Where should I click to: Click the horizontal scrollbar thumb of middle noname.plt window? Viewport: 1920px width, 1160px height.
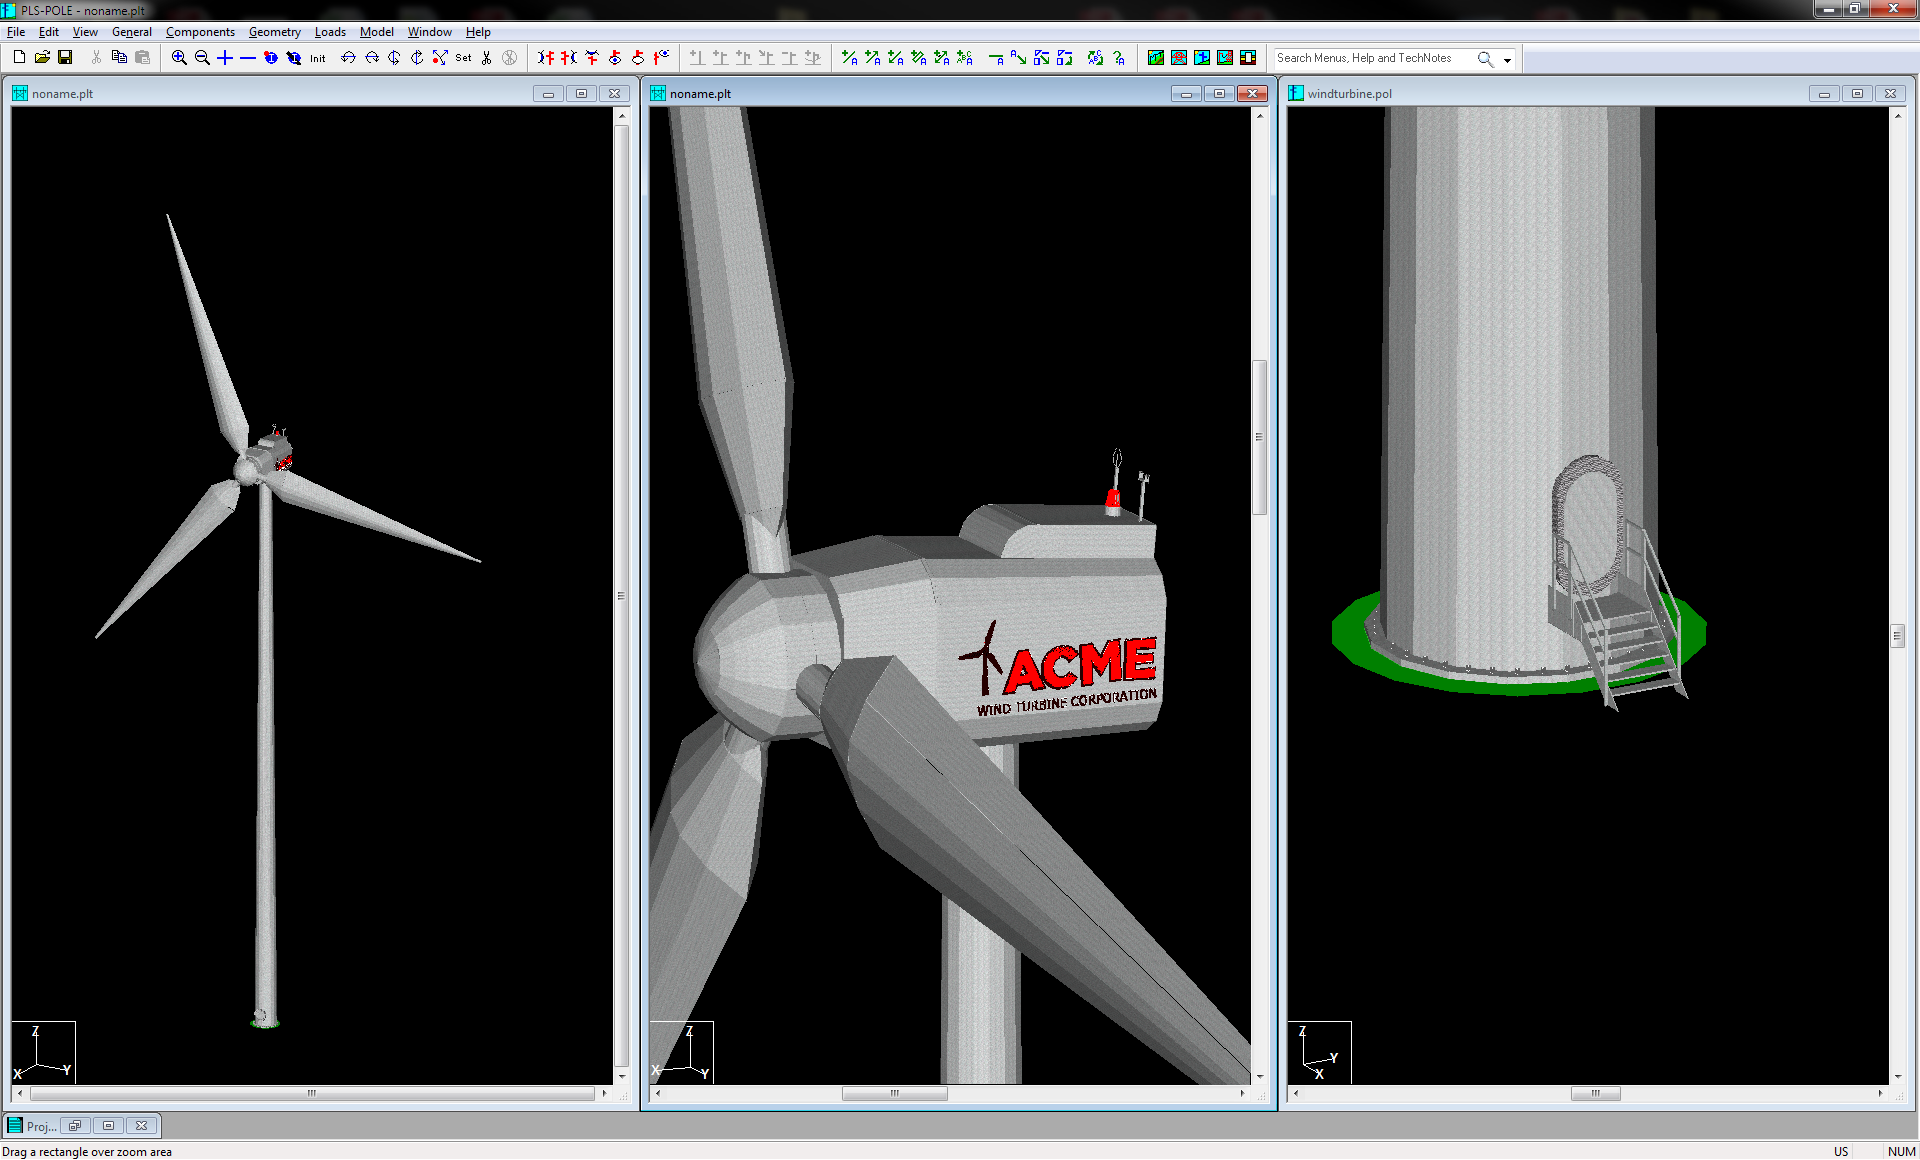[894, 1093]
